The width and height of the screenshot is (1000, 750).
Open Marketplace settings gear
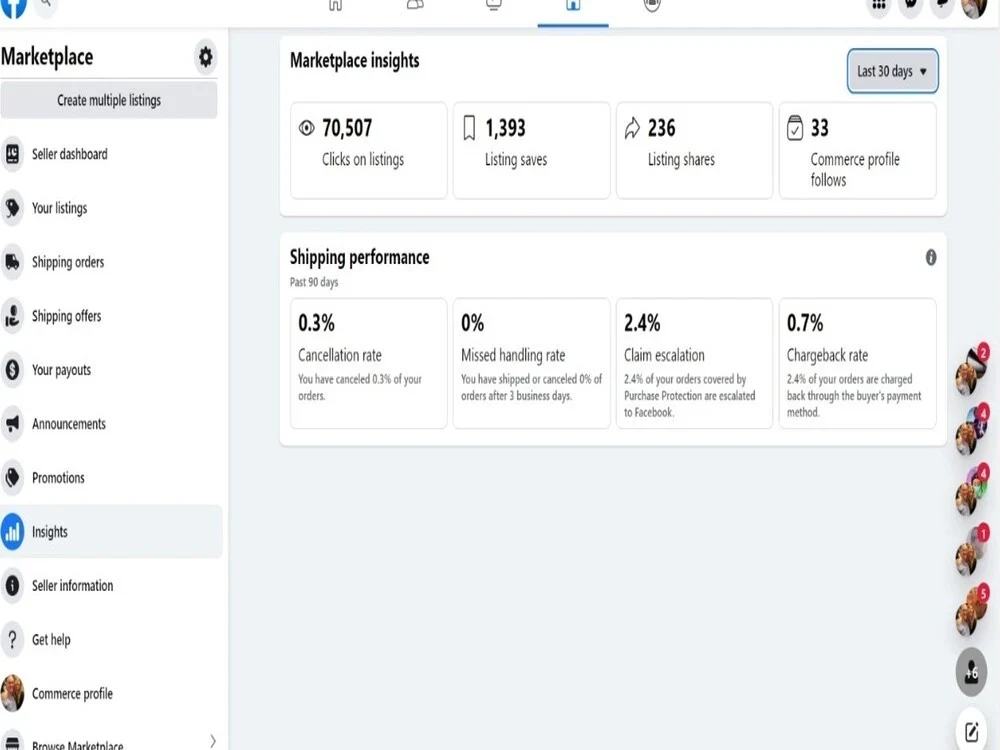point(205,57)
